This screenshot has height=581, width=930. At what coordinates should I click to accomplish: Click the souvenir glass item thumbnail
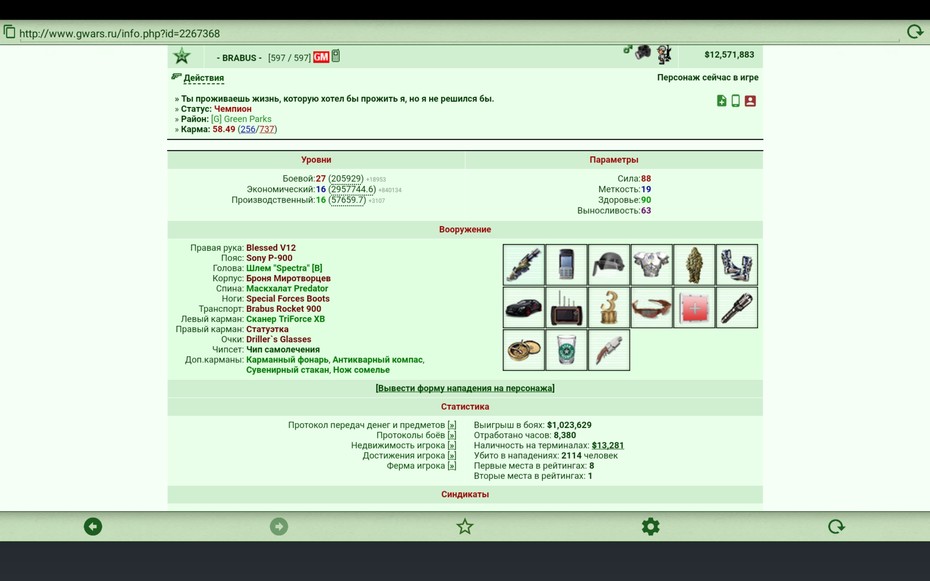coord(566,350)
